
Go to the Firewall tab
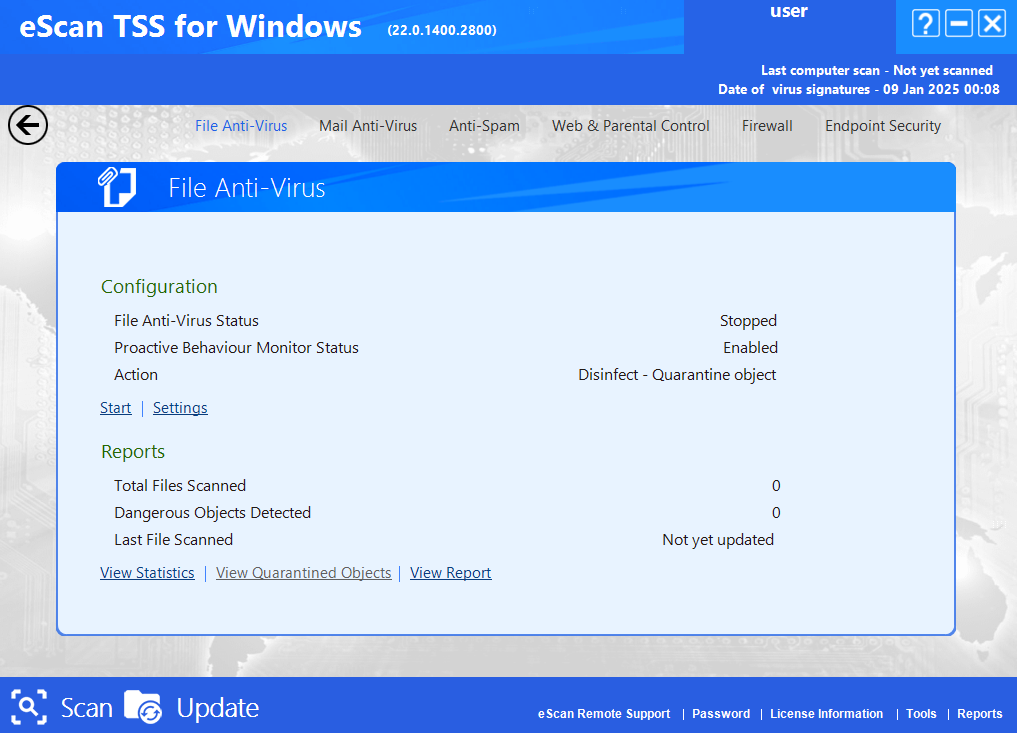click(x=767, y=126)
